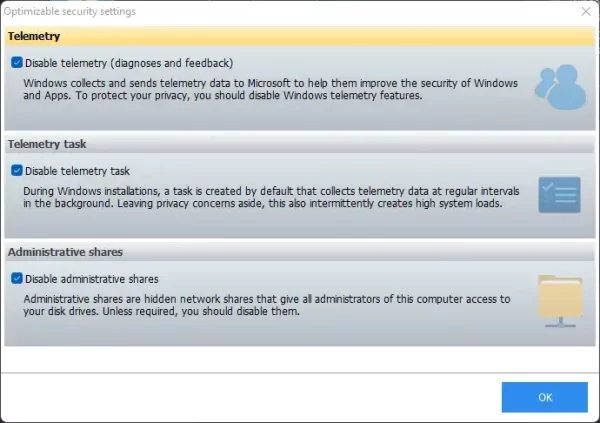Screen dimensions: 600x423
Task: Click the 'Disable telemetry (diagnoses and feedback)' label
Action: 129,63
